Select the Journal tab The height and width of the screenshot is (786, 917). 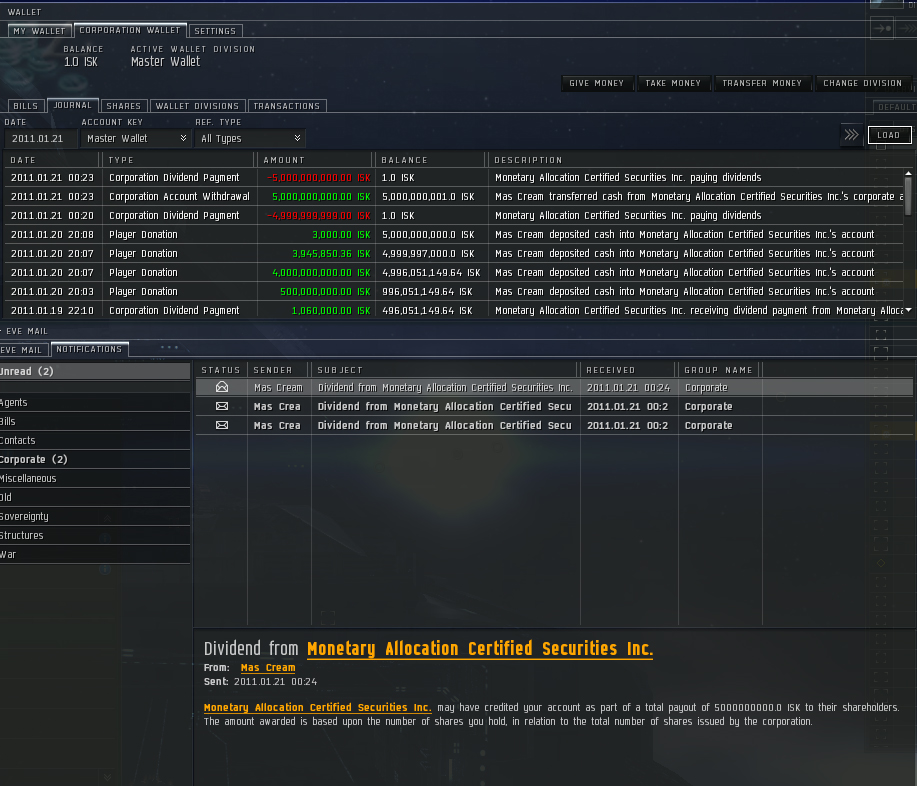point(73,105)
